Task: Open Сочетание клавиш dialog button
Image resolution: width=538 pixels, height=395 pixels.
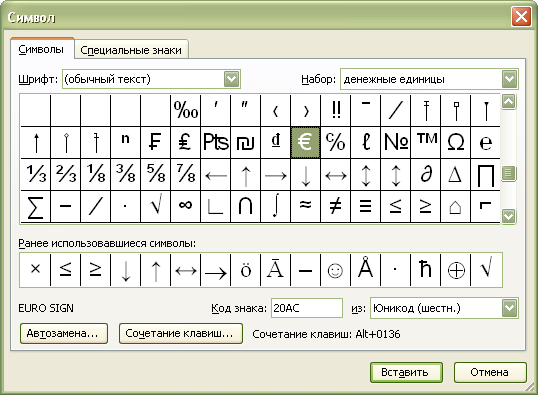Action: coord(181,333)
